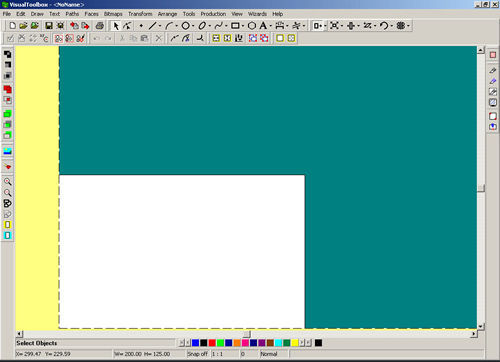
Task: Pick the cyan color swatch
Action: coord(278,343)
